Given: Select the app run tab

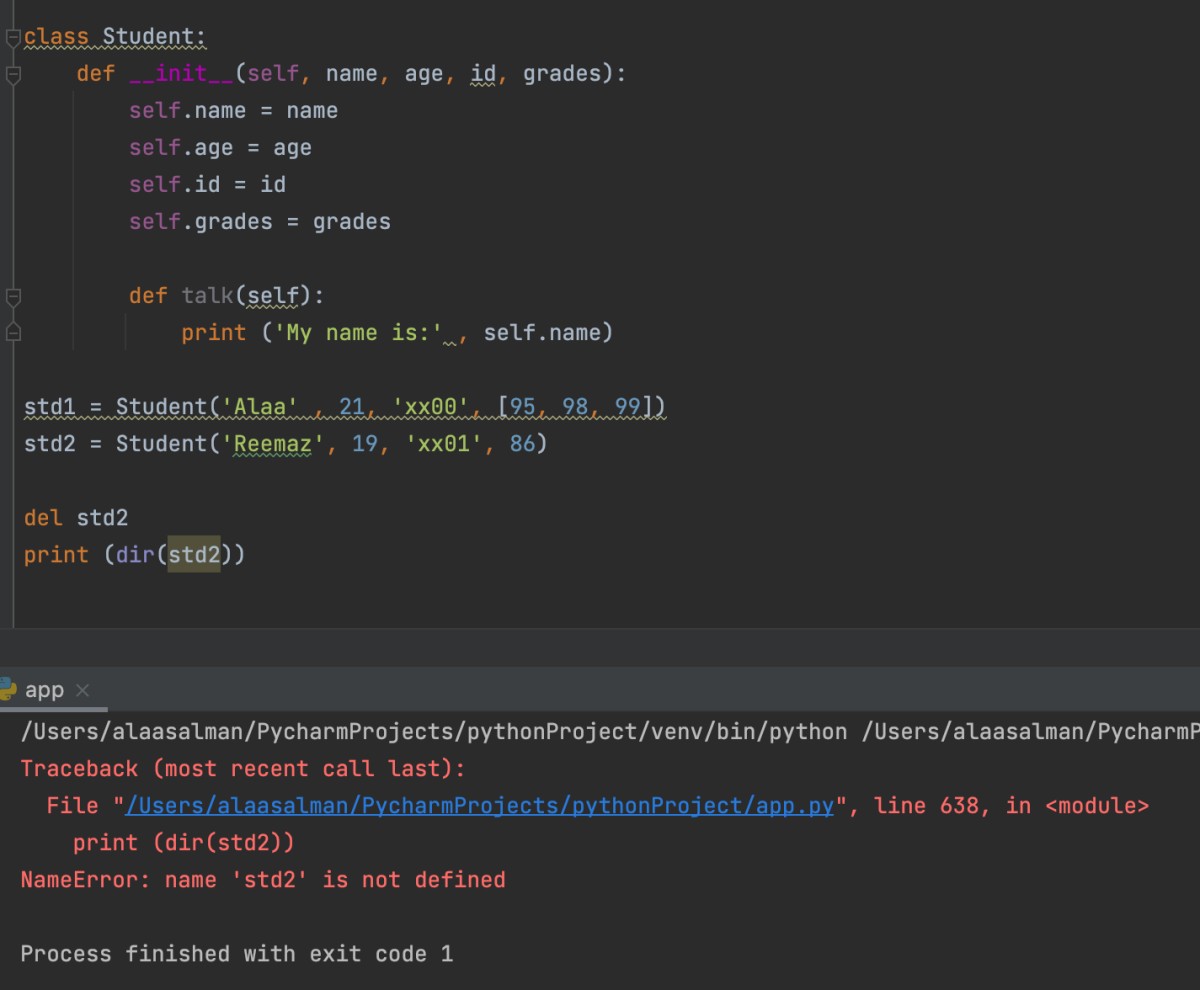Looking at the screenshot, I should click(44, 690).
